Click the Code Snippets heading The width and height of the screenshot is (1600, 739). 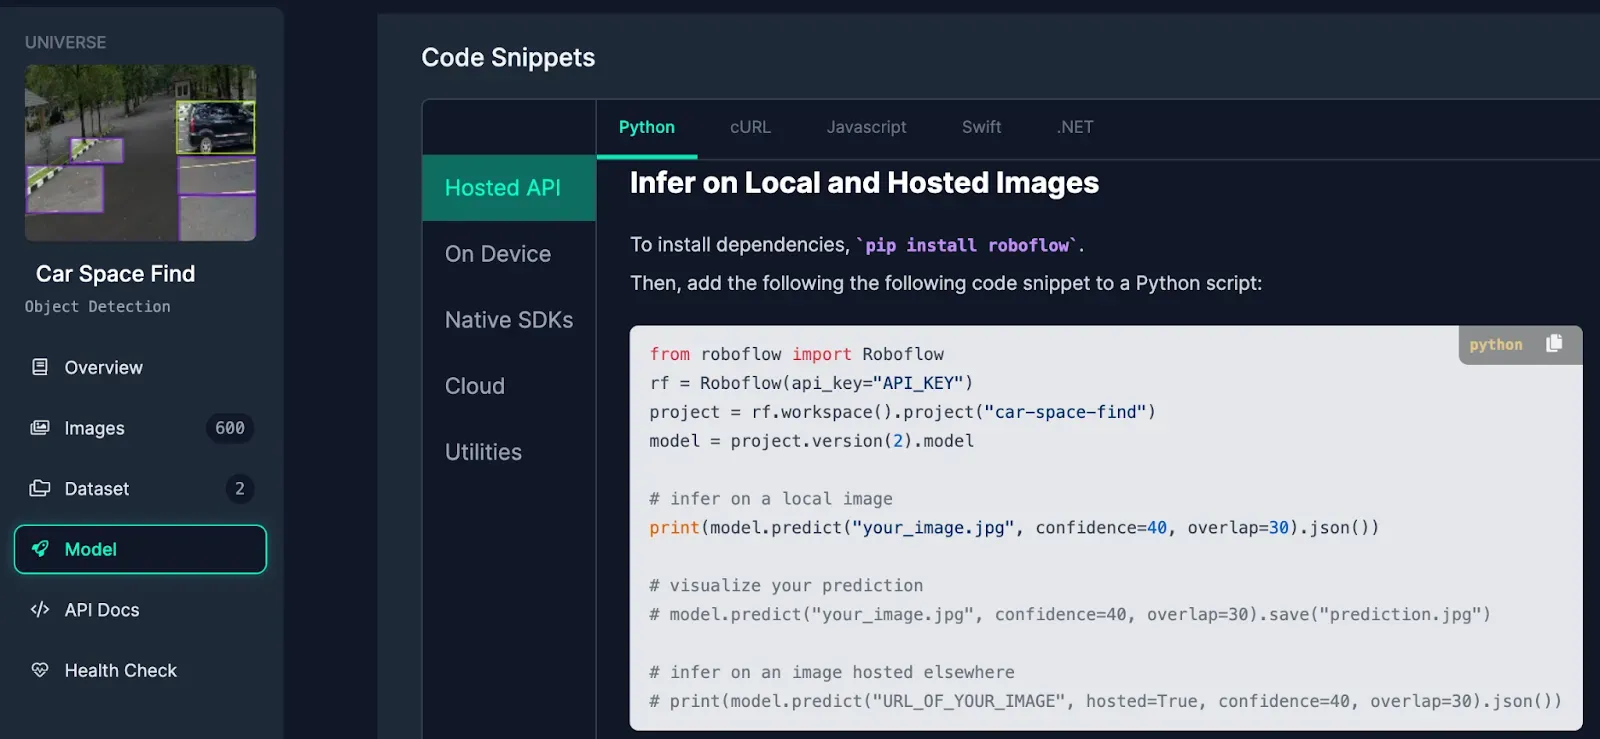point(508,57)
